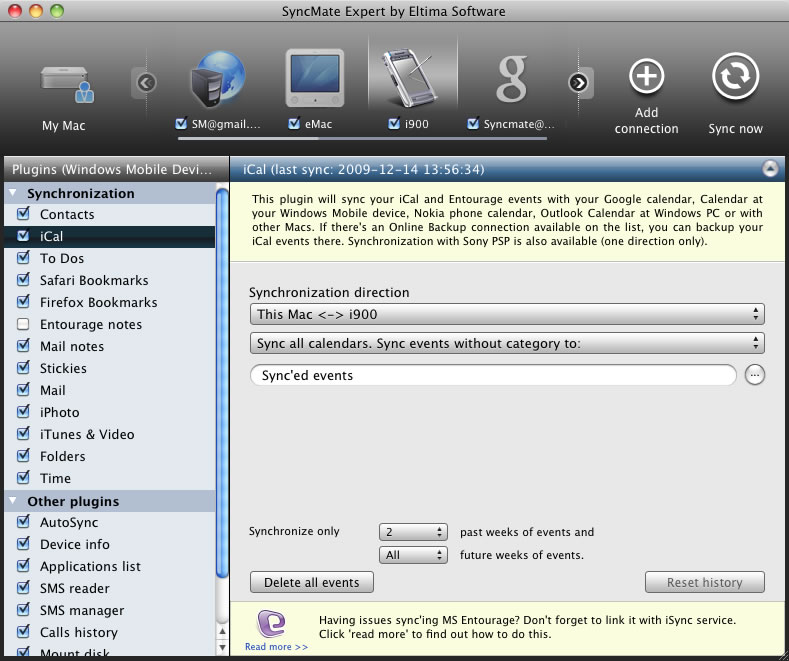Click the connections horizontal scroll indicator
The height and width of the screenshot is (661, 789).
pos(362,138)
